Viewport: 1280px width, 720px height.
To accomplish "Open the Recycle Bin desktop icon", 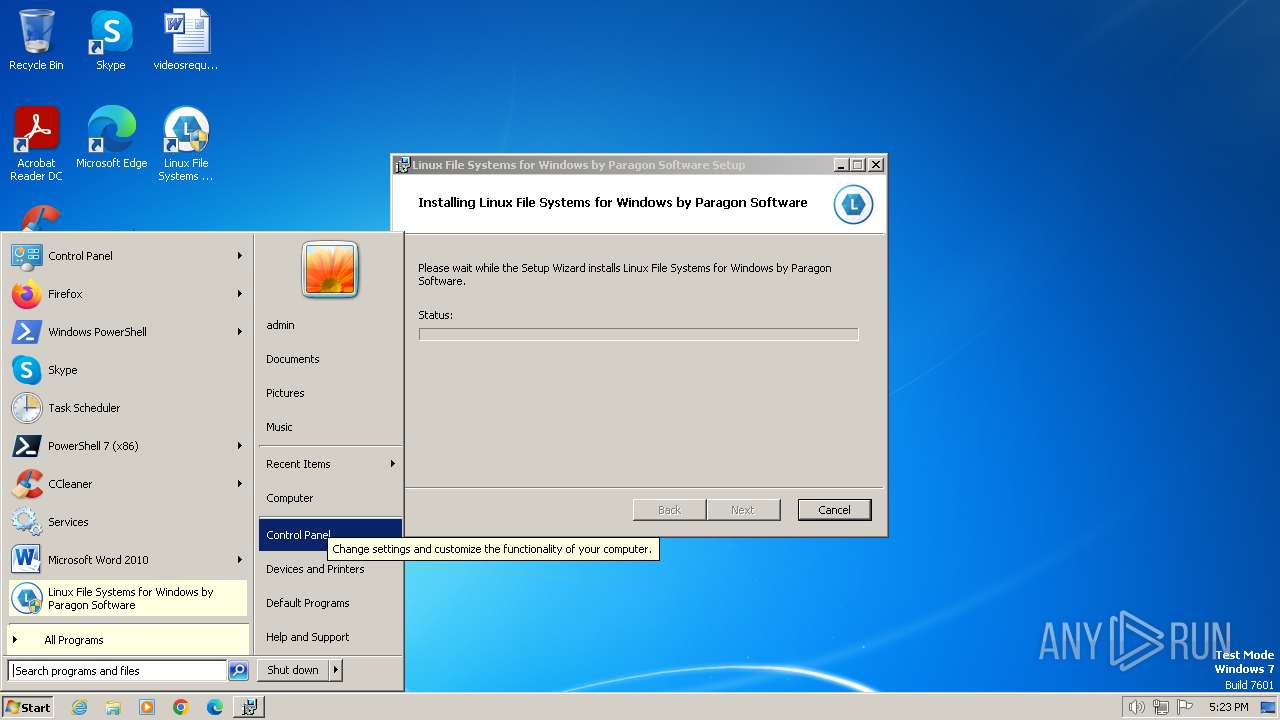I will pyautogui.click(x=36, y=40).
